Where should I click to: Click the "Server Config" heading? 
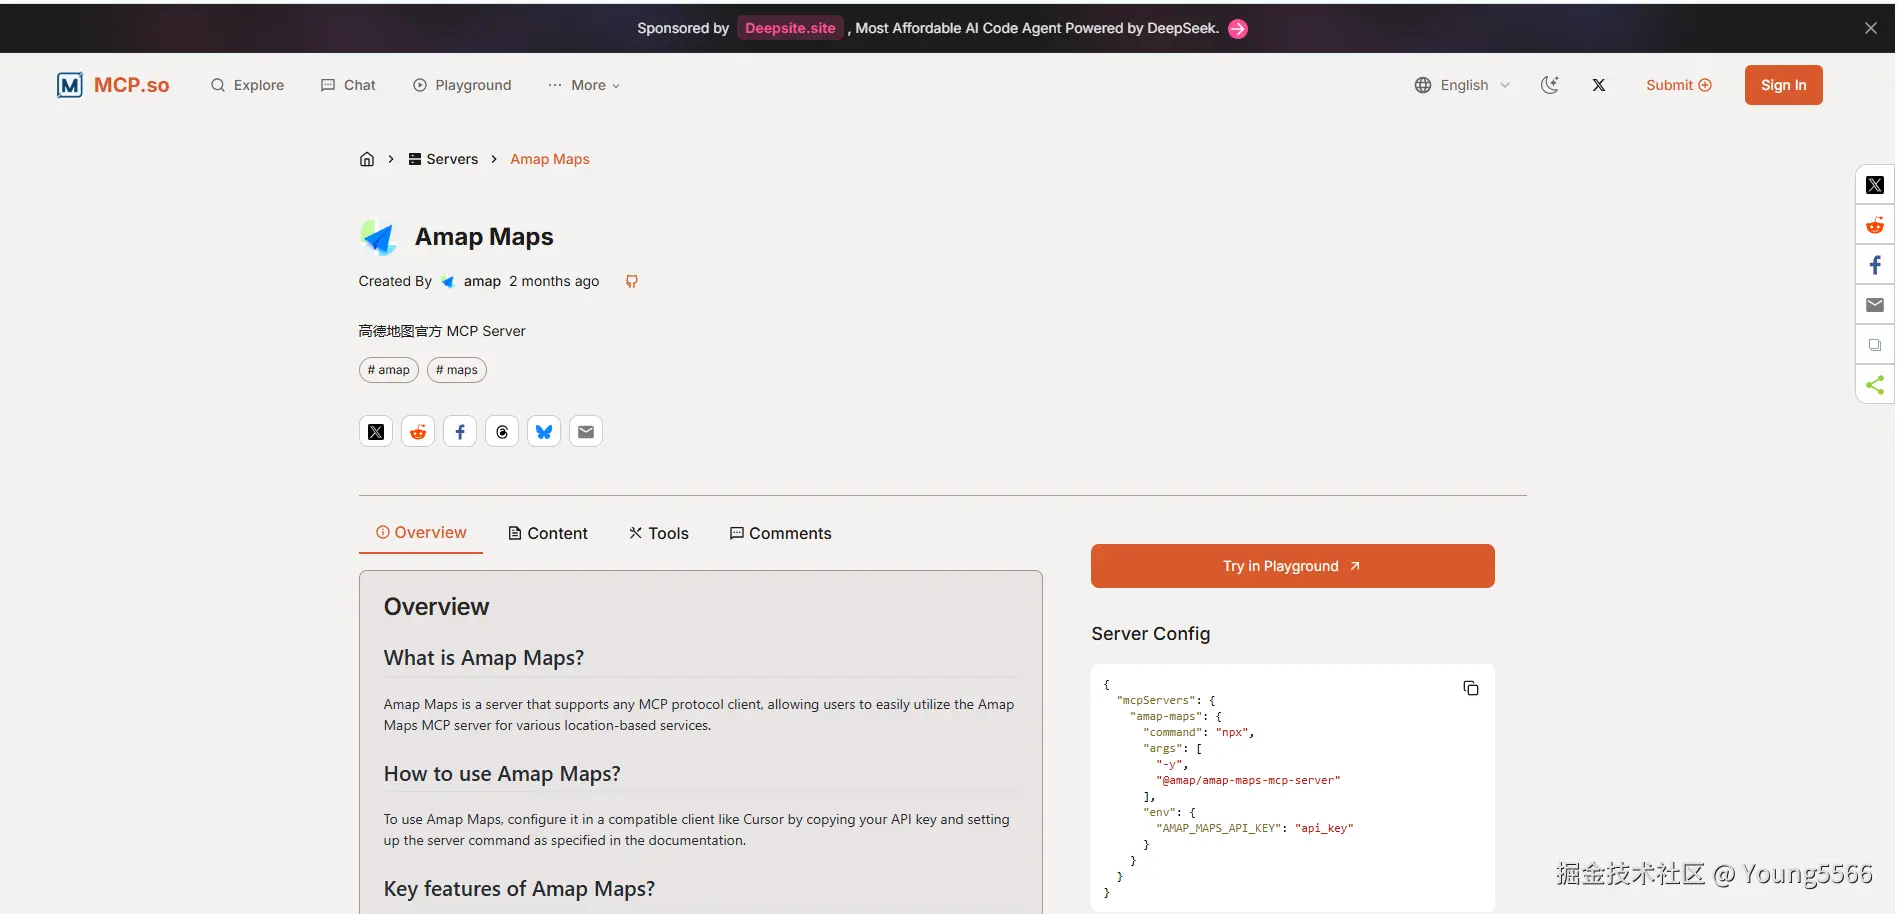(x=1151, y=634)
